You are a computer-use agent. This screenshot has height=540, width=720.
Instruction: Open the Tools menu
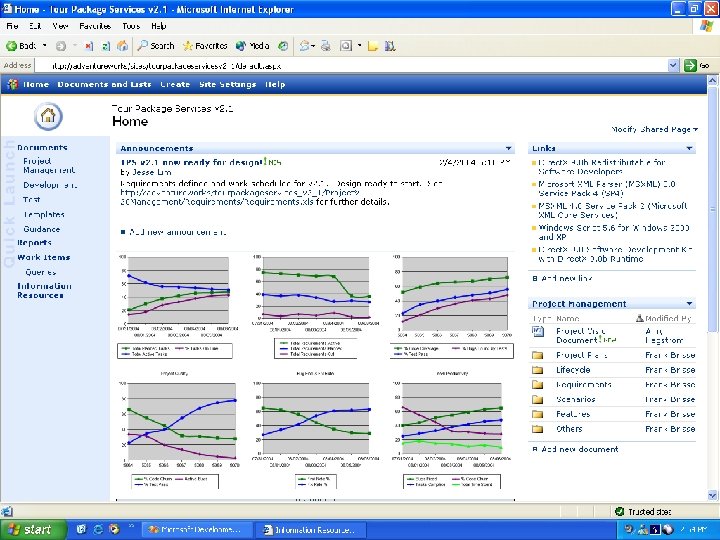[131, 26]
